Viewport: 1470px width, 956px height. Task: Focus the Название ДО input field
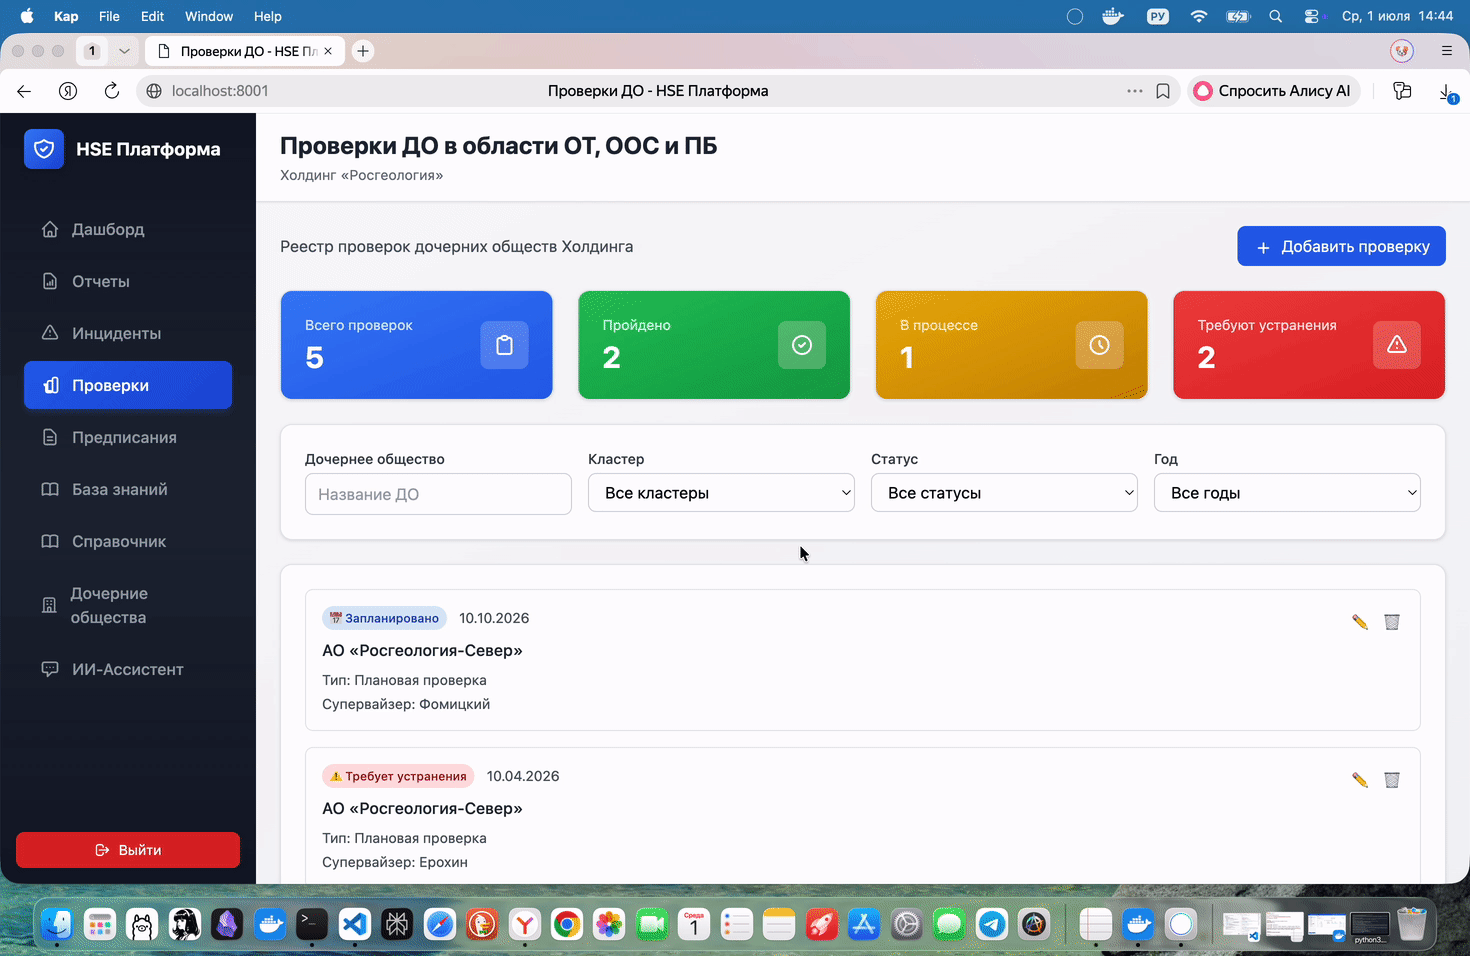point(438,494)
